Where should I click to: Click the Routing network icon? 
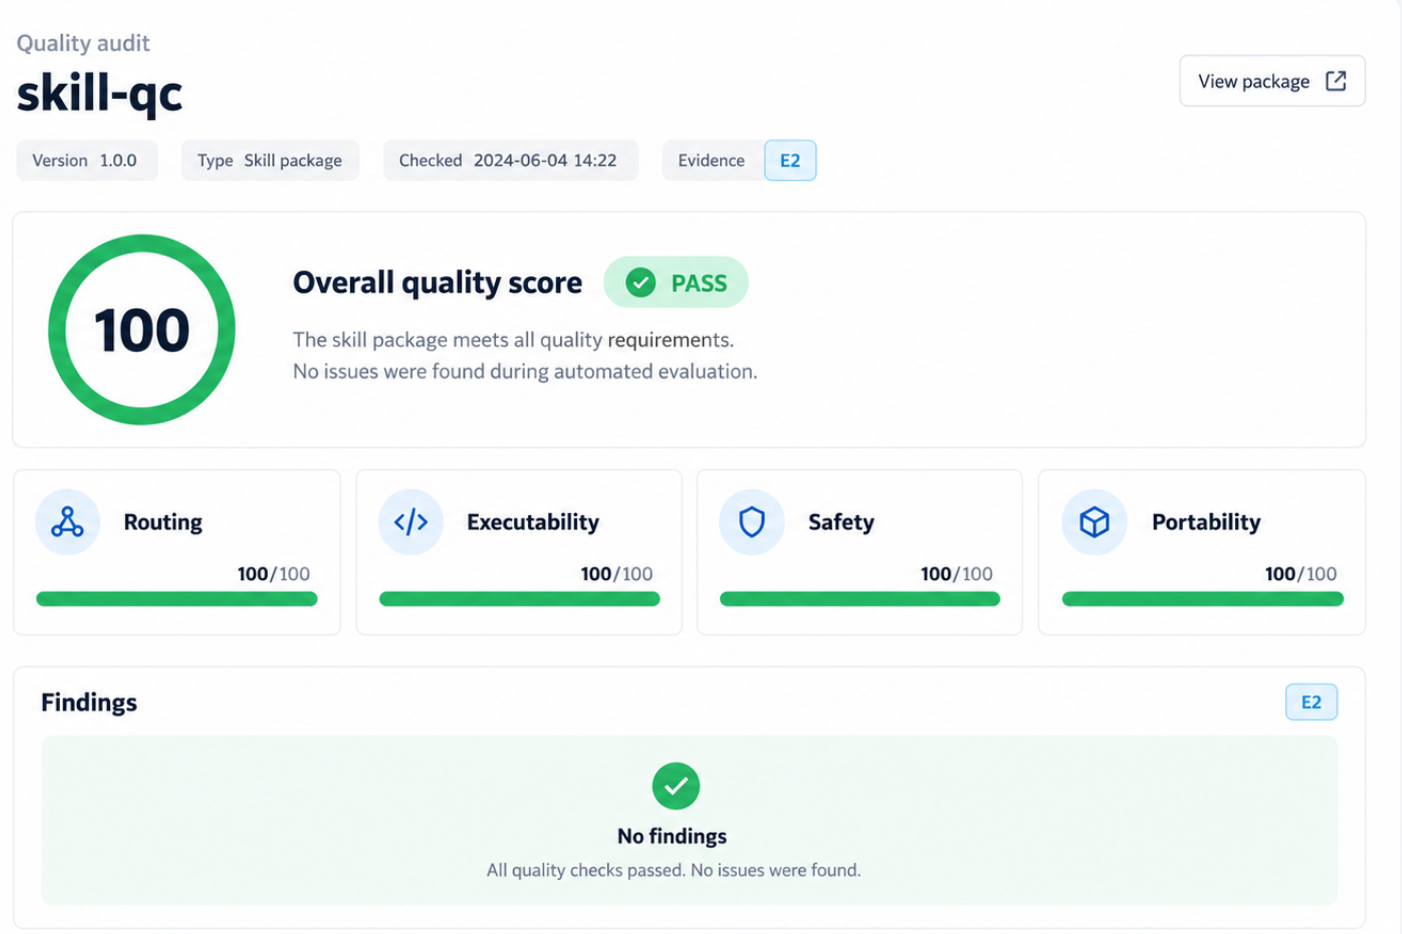pos(67,522)
